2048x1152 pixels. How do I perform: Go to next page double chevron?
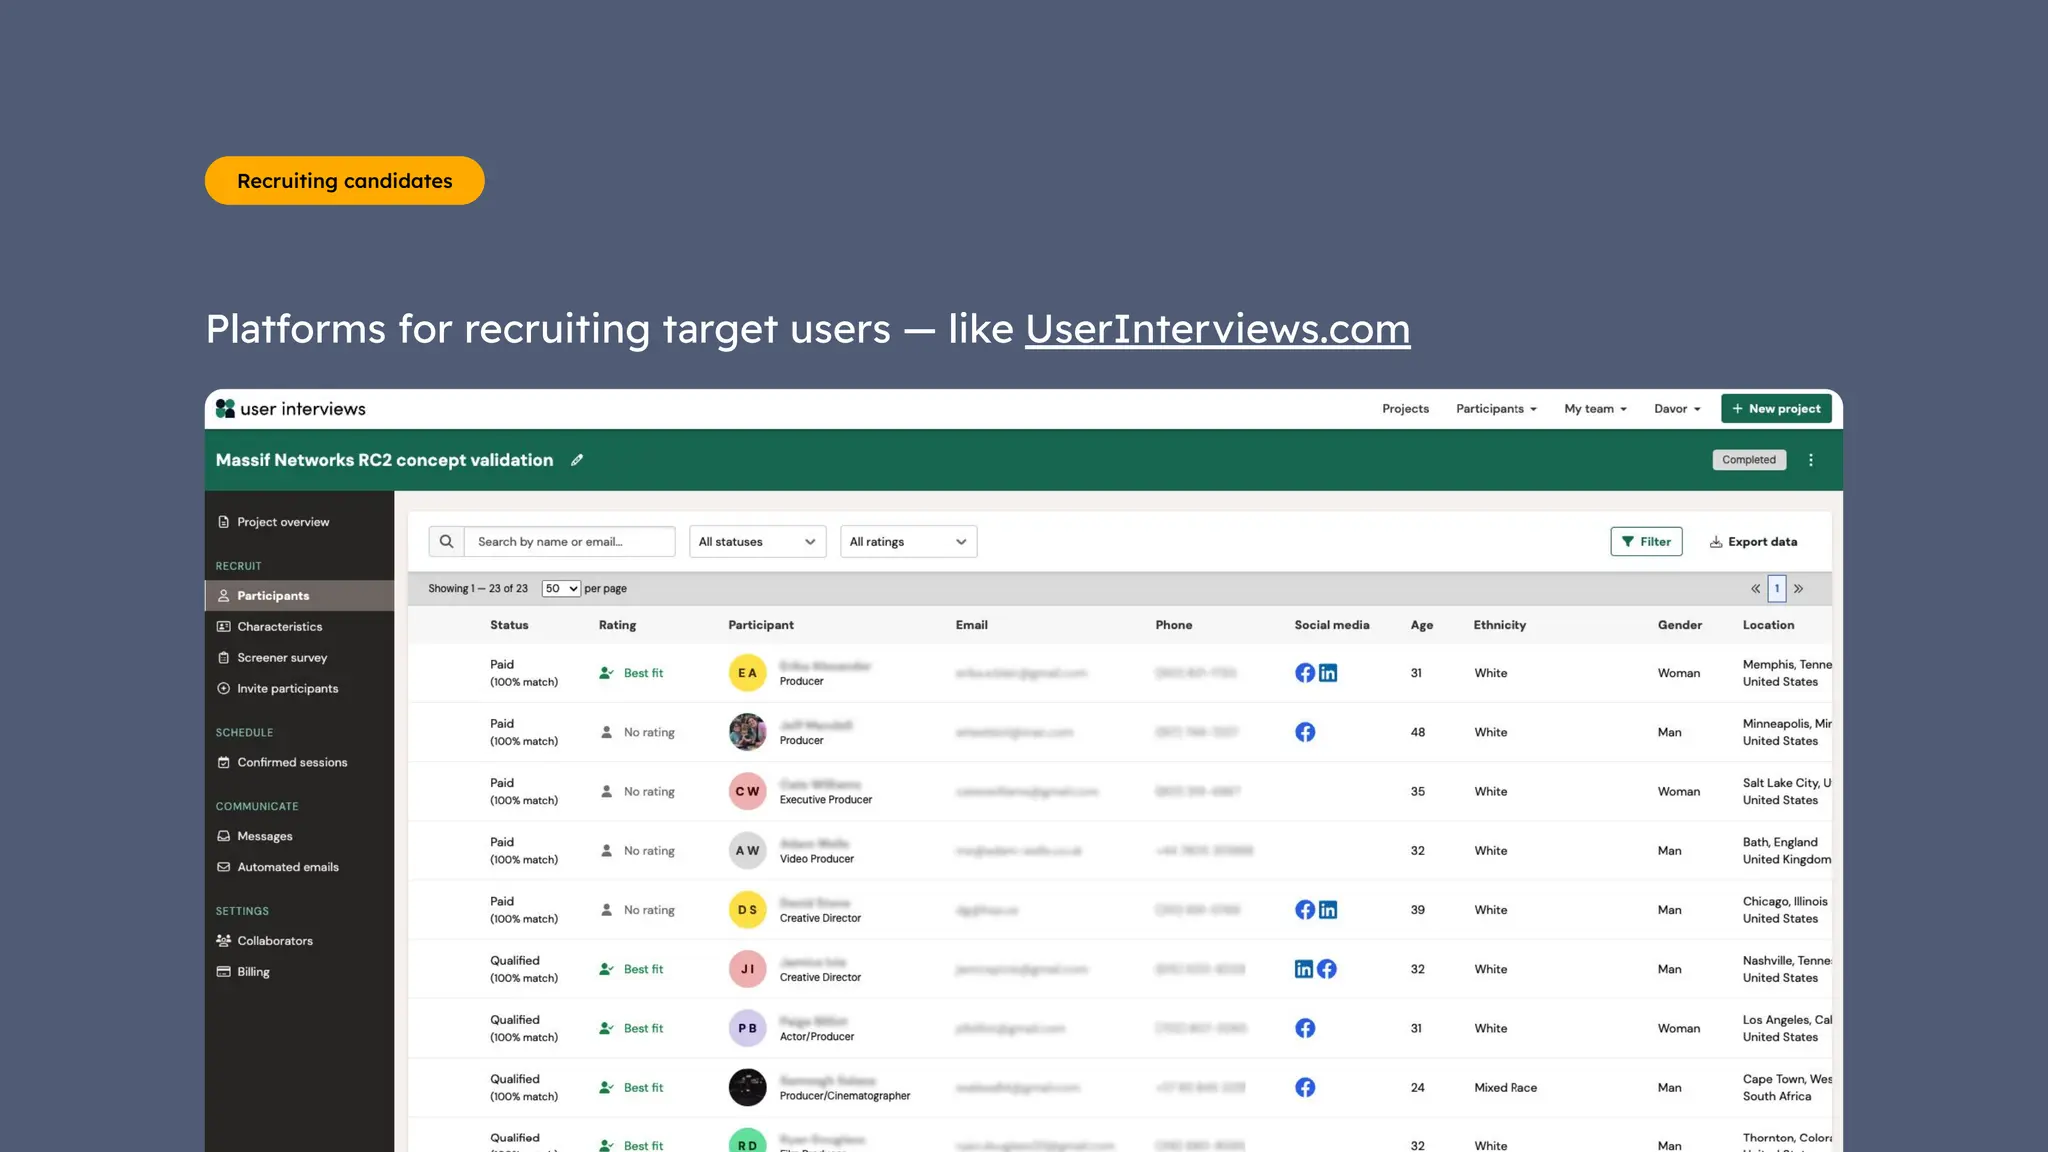pos(1799,589)
